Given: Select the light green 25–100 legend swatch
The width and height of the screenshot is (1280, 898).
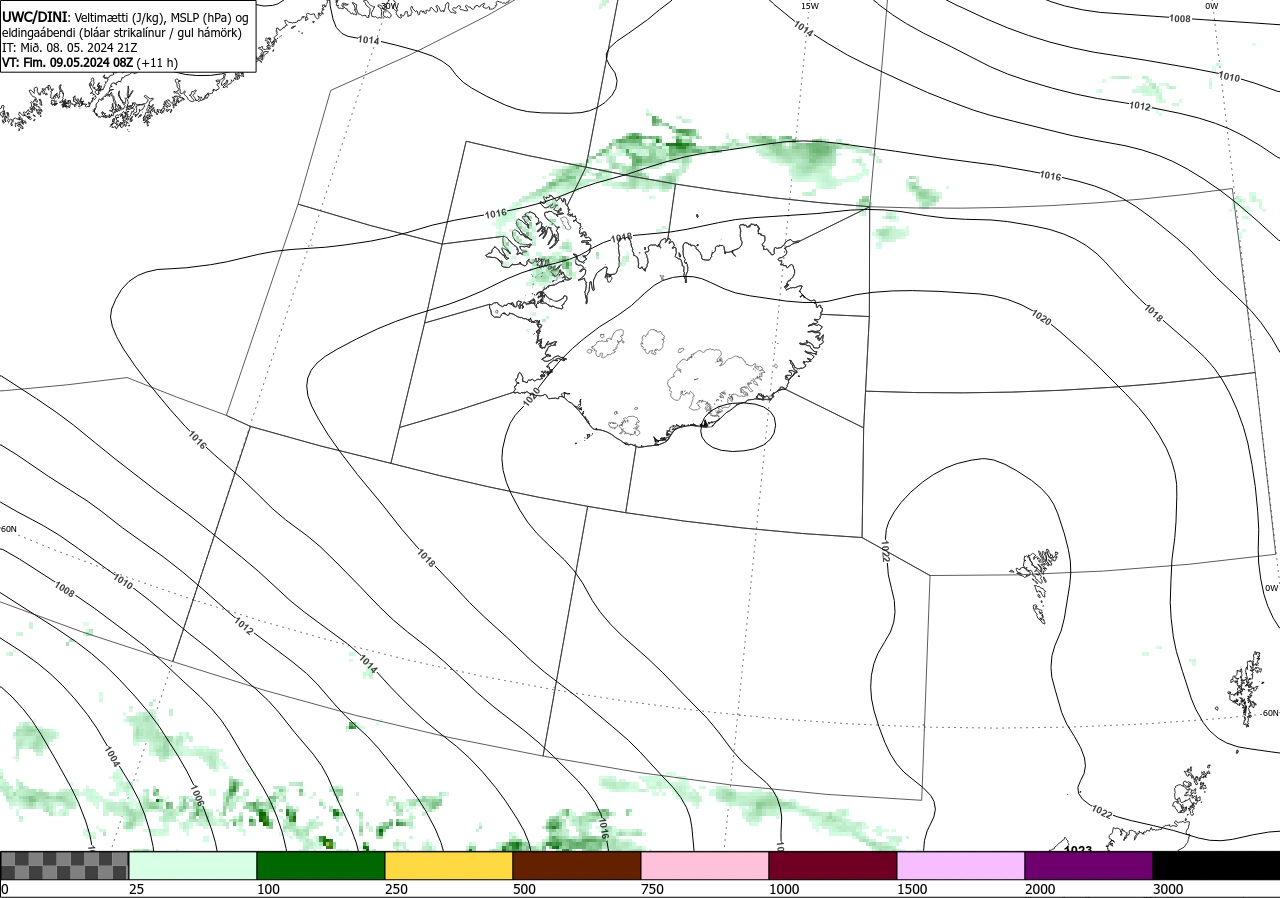Looking at the screenshot, I should (193, 865).
